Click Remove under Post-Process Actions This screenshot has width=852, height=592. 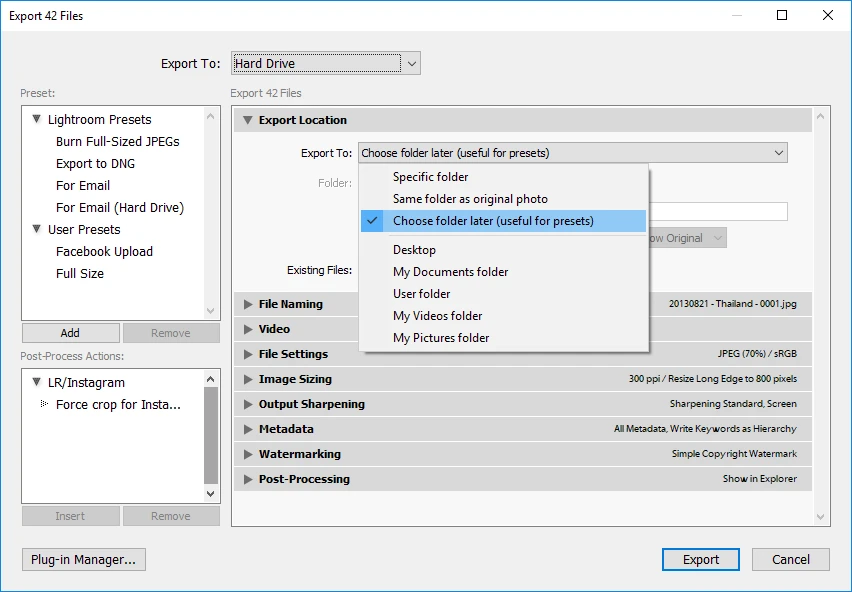pyautogui.click(x=171, y=516)
